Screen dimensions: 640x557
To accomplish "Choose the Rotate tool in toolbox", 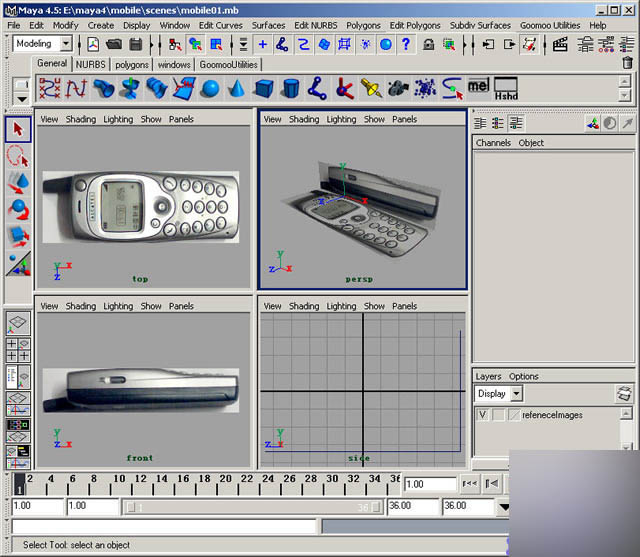I will [x=18, y=210].
